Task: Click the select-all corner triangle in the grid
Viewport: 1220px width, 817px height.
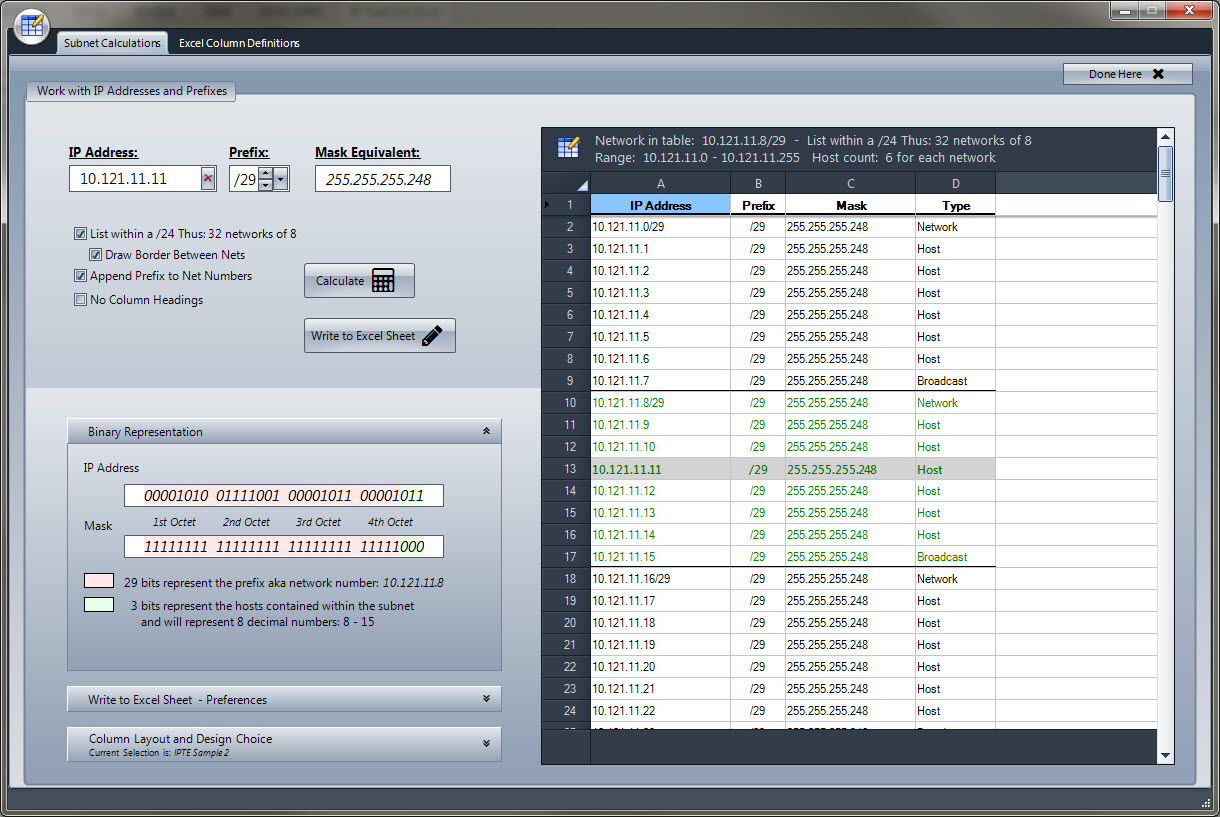Action: click(x=583, y=185)
